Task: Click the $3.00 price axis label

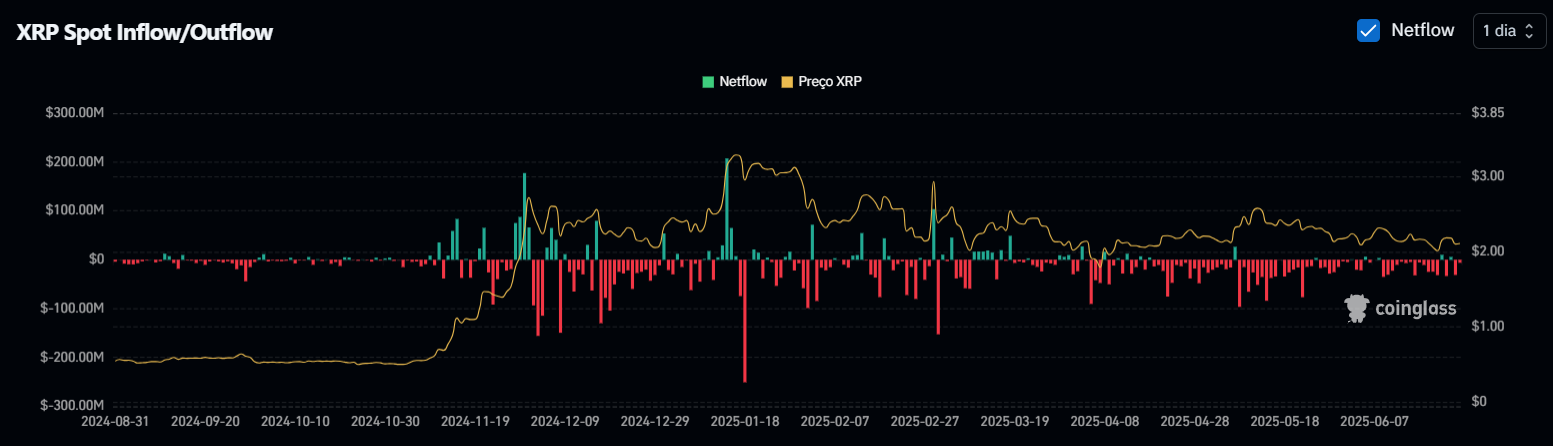Action: 1488,176
